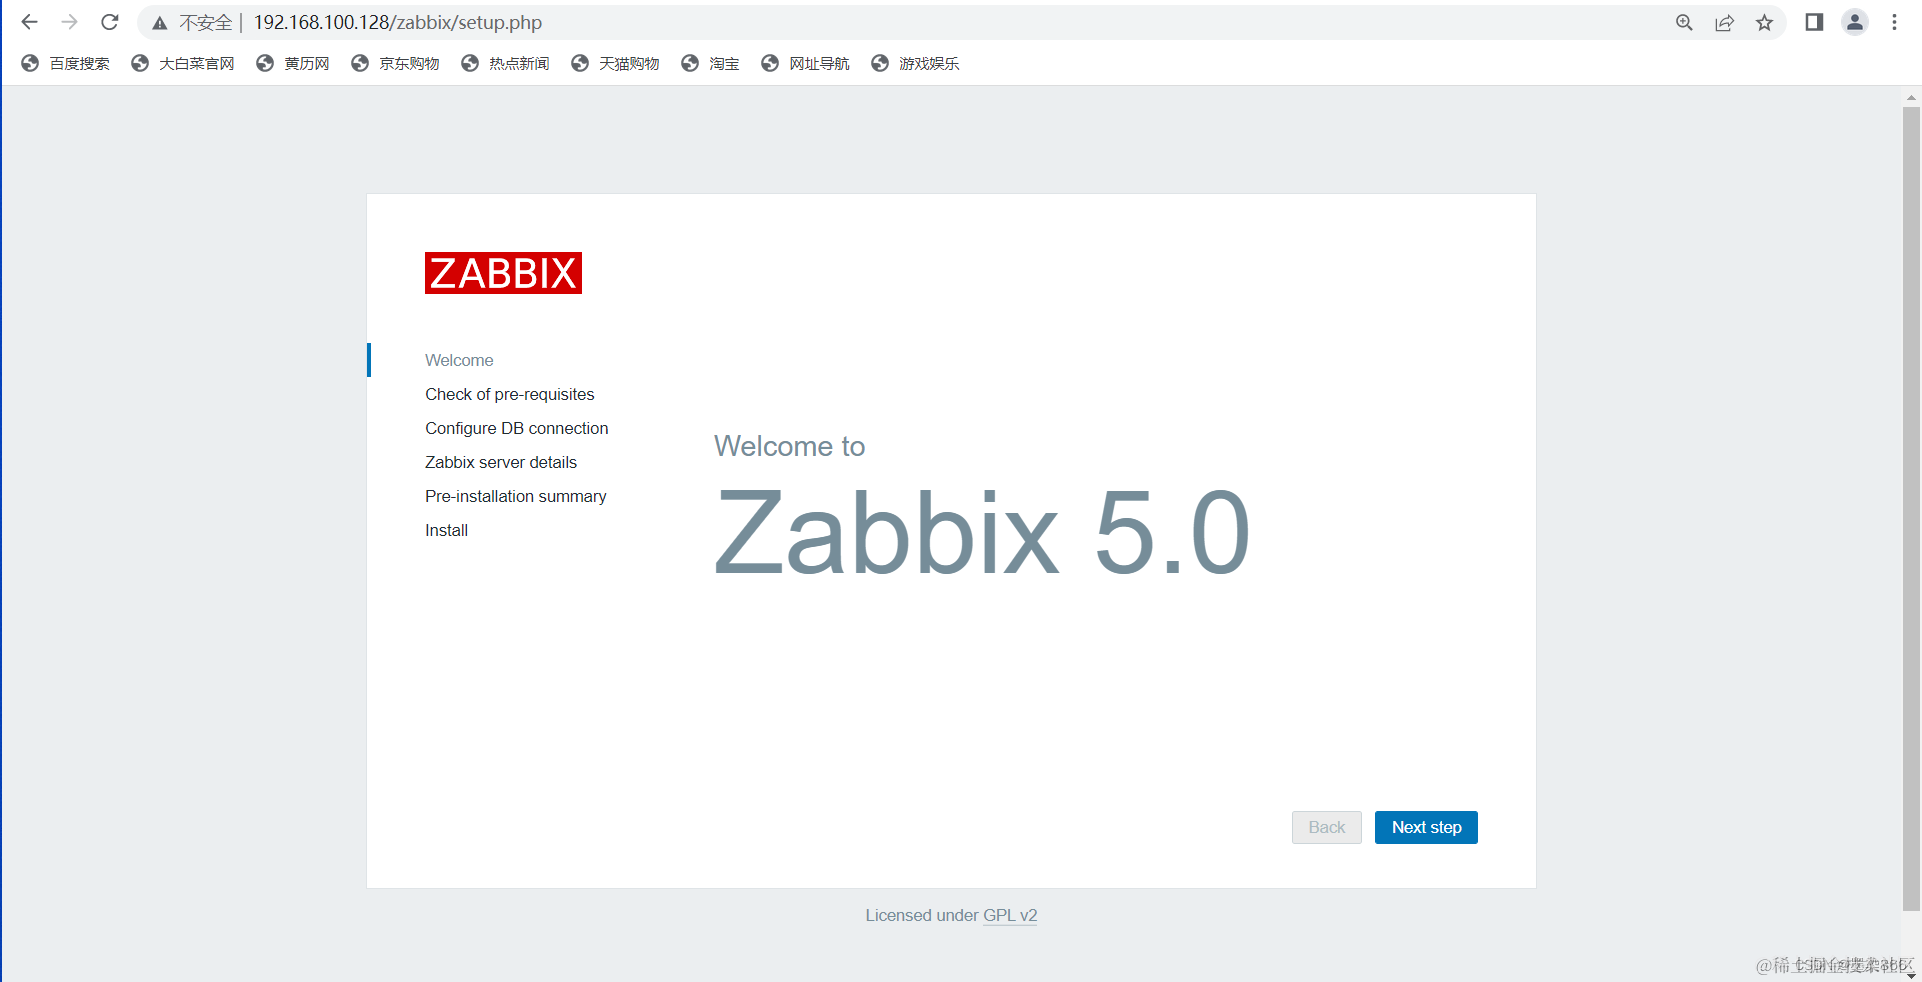Click the vertical scrollbar thumb

[1911, 508]
